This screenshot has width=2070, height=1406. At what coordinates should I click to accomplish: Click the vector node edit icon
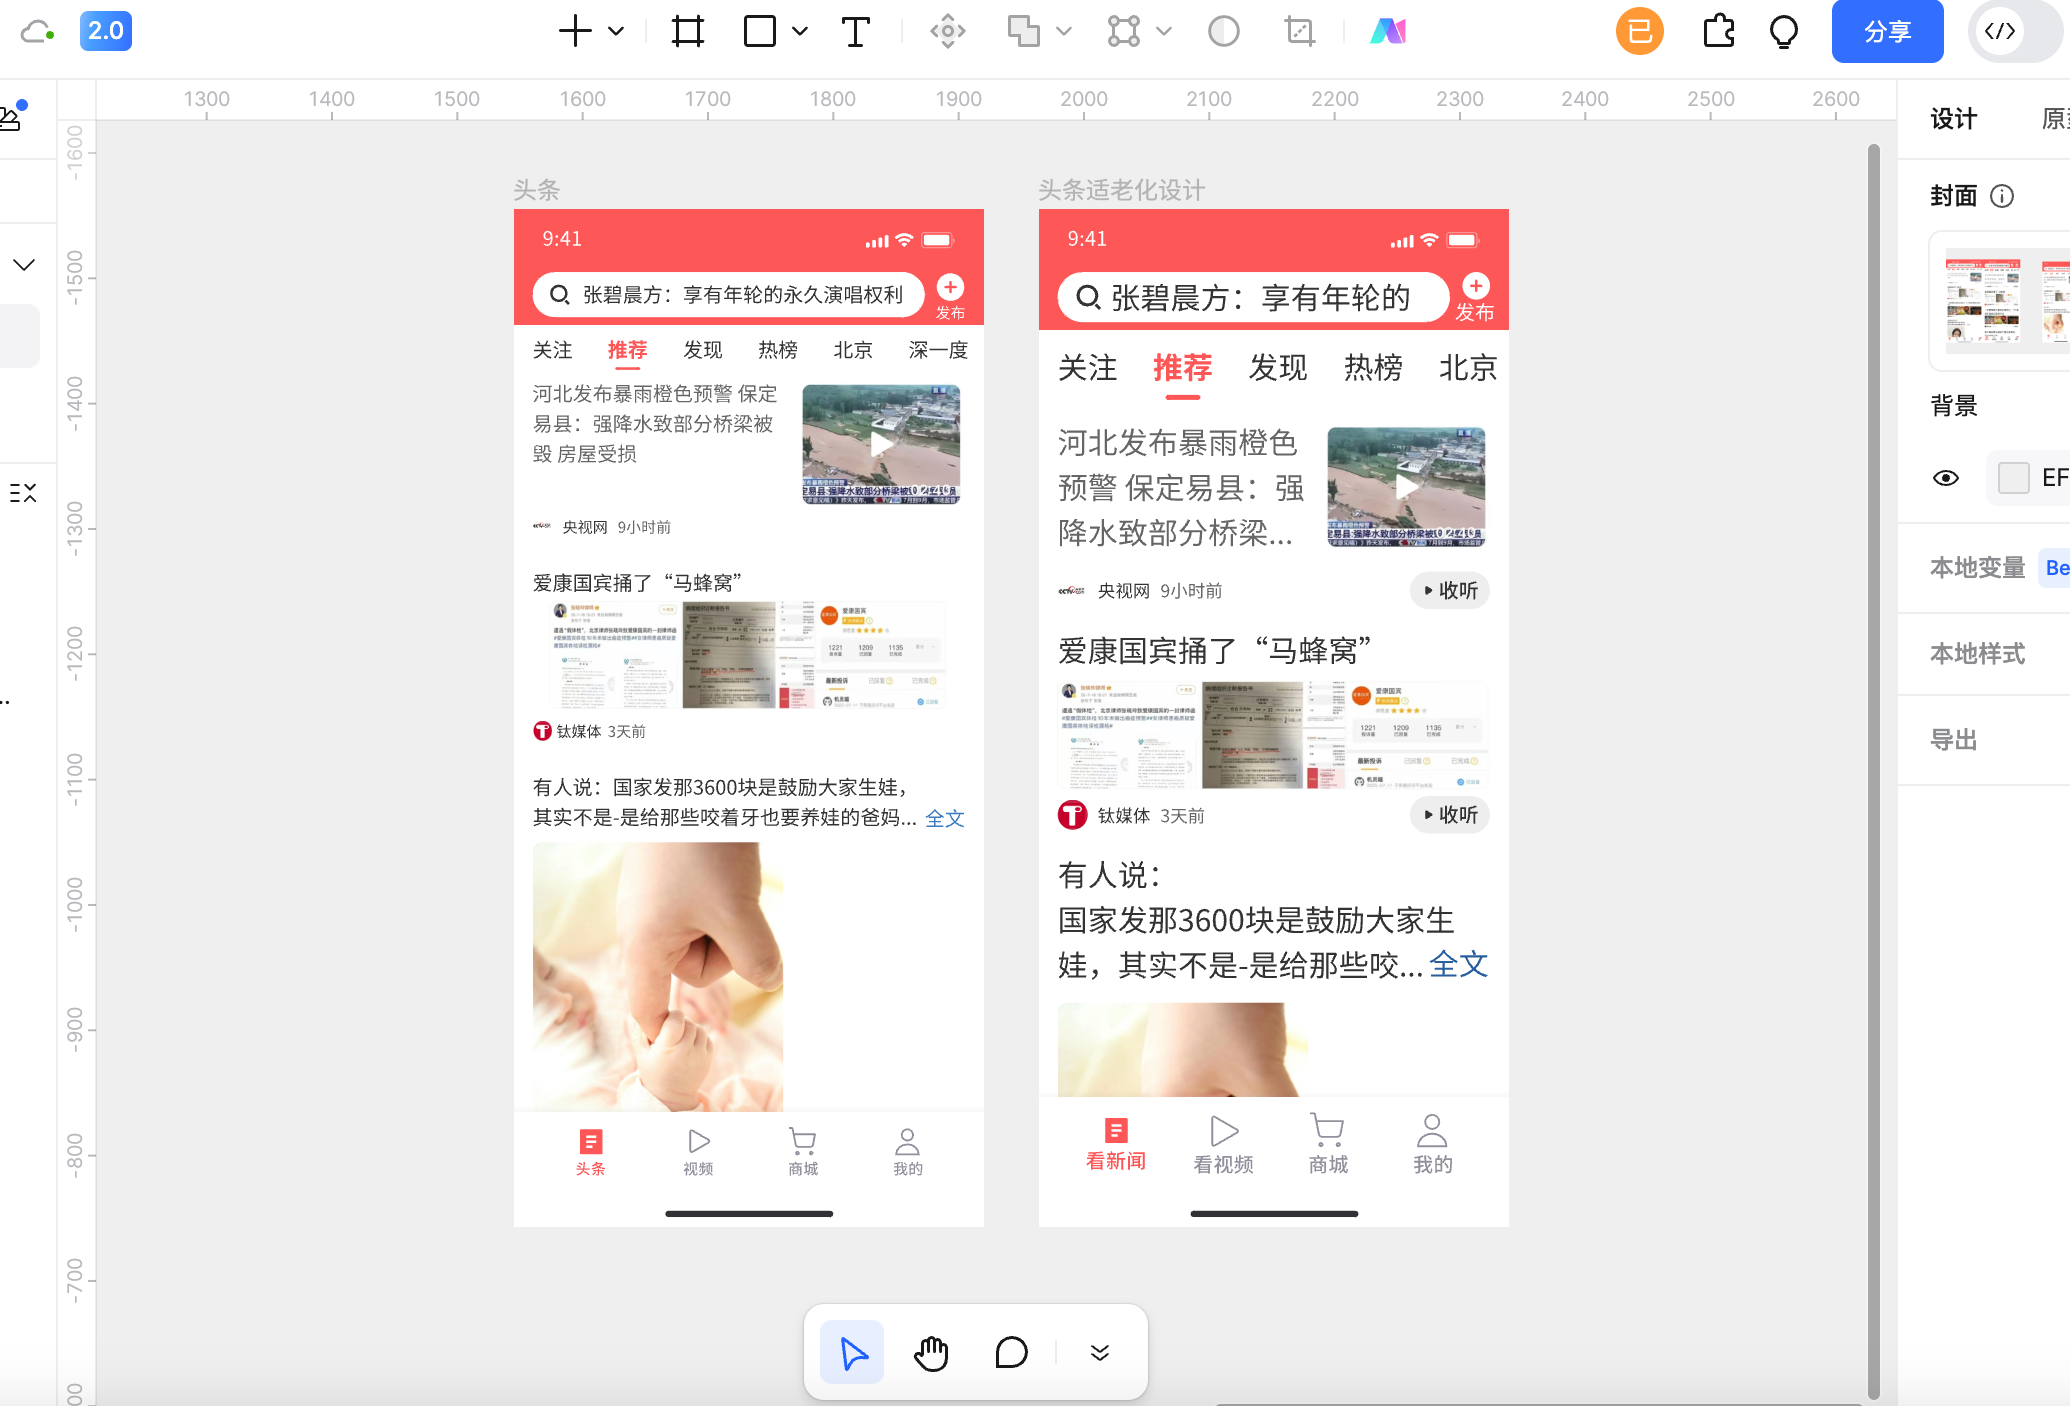pyautogui.click(x=1124, y=31)
